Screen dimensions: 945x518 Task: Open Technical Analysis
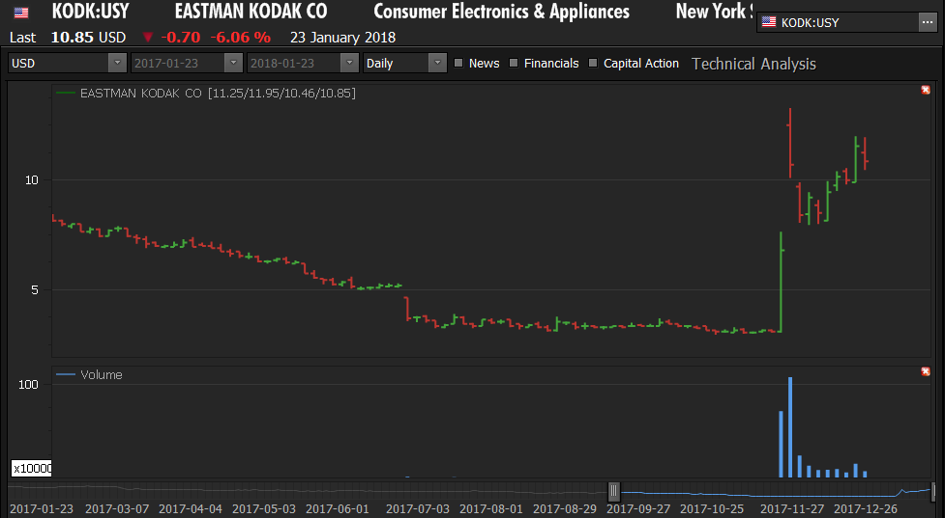click(753, 64)
